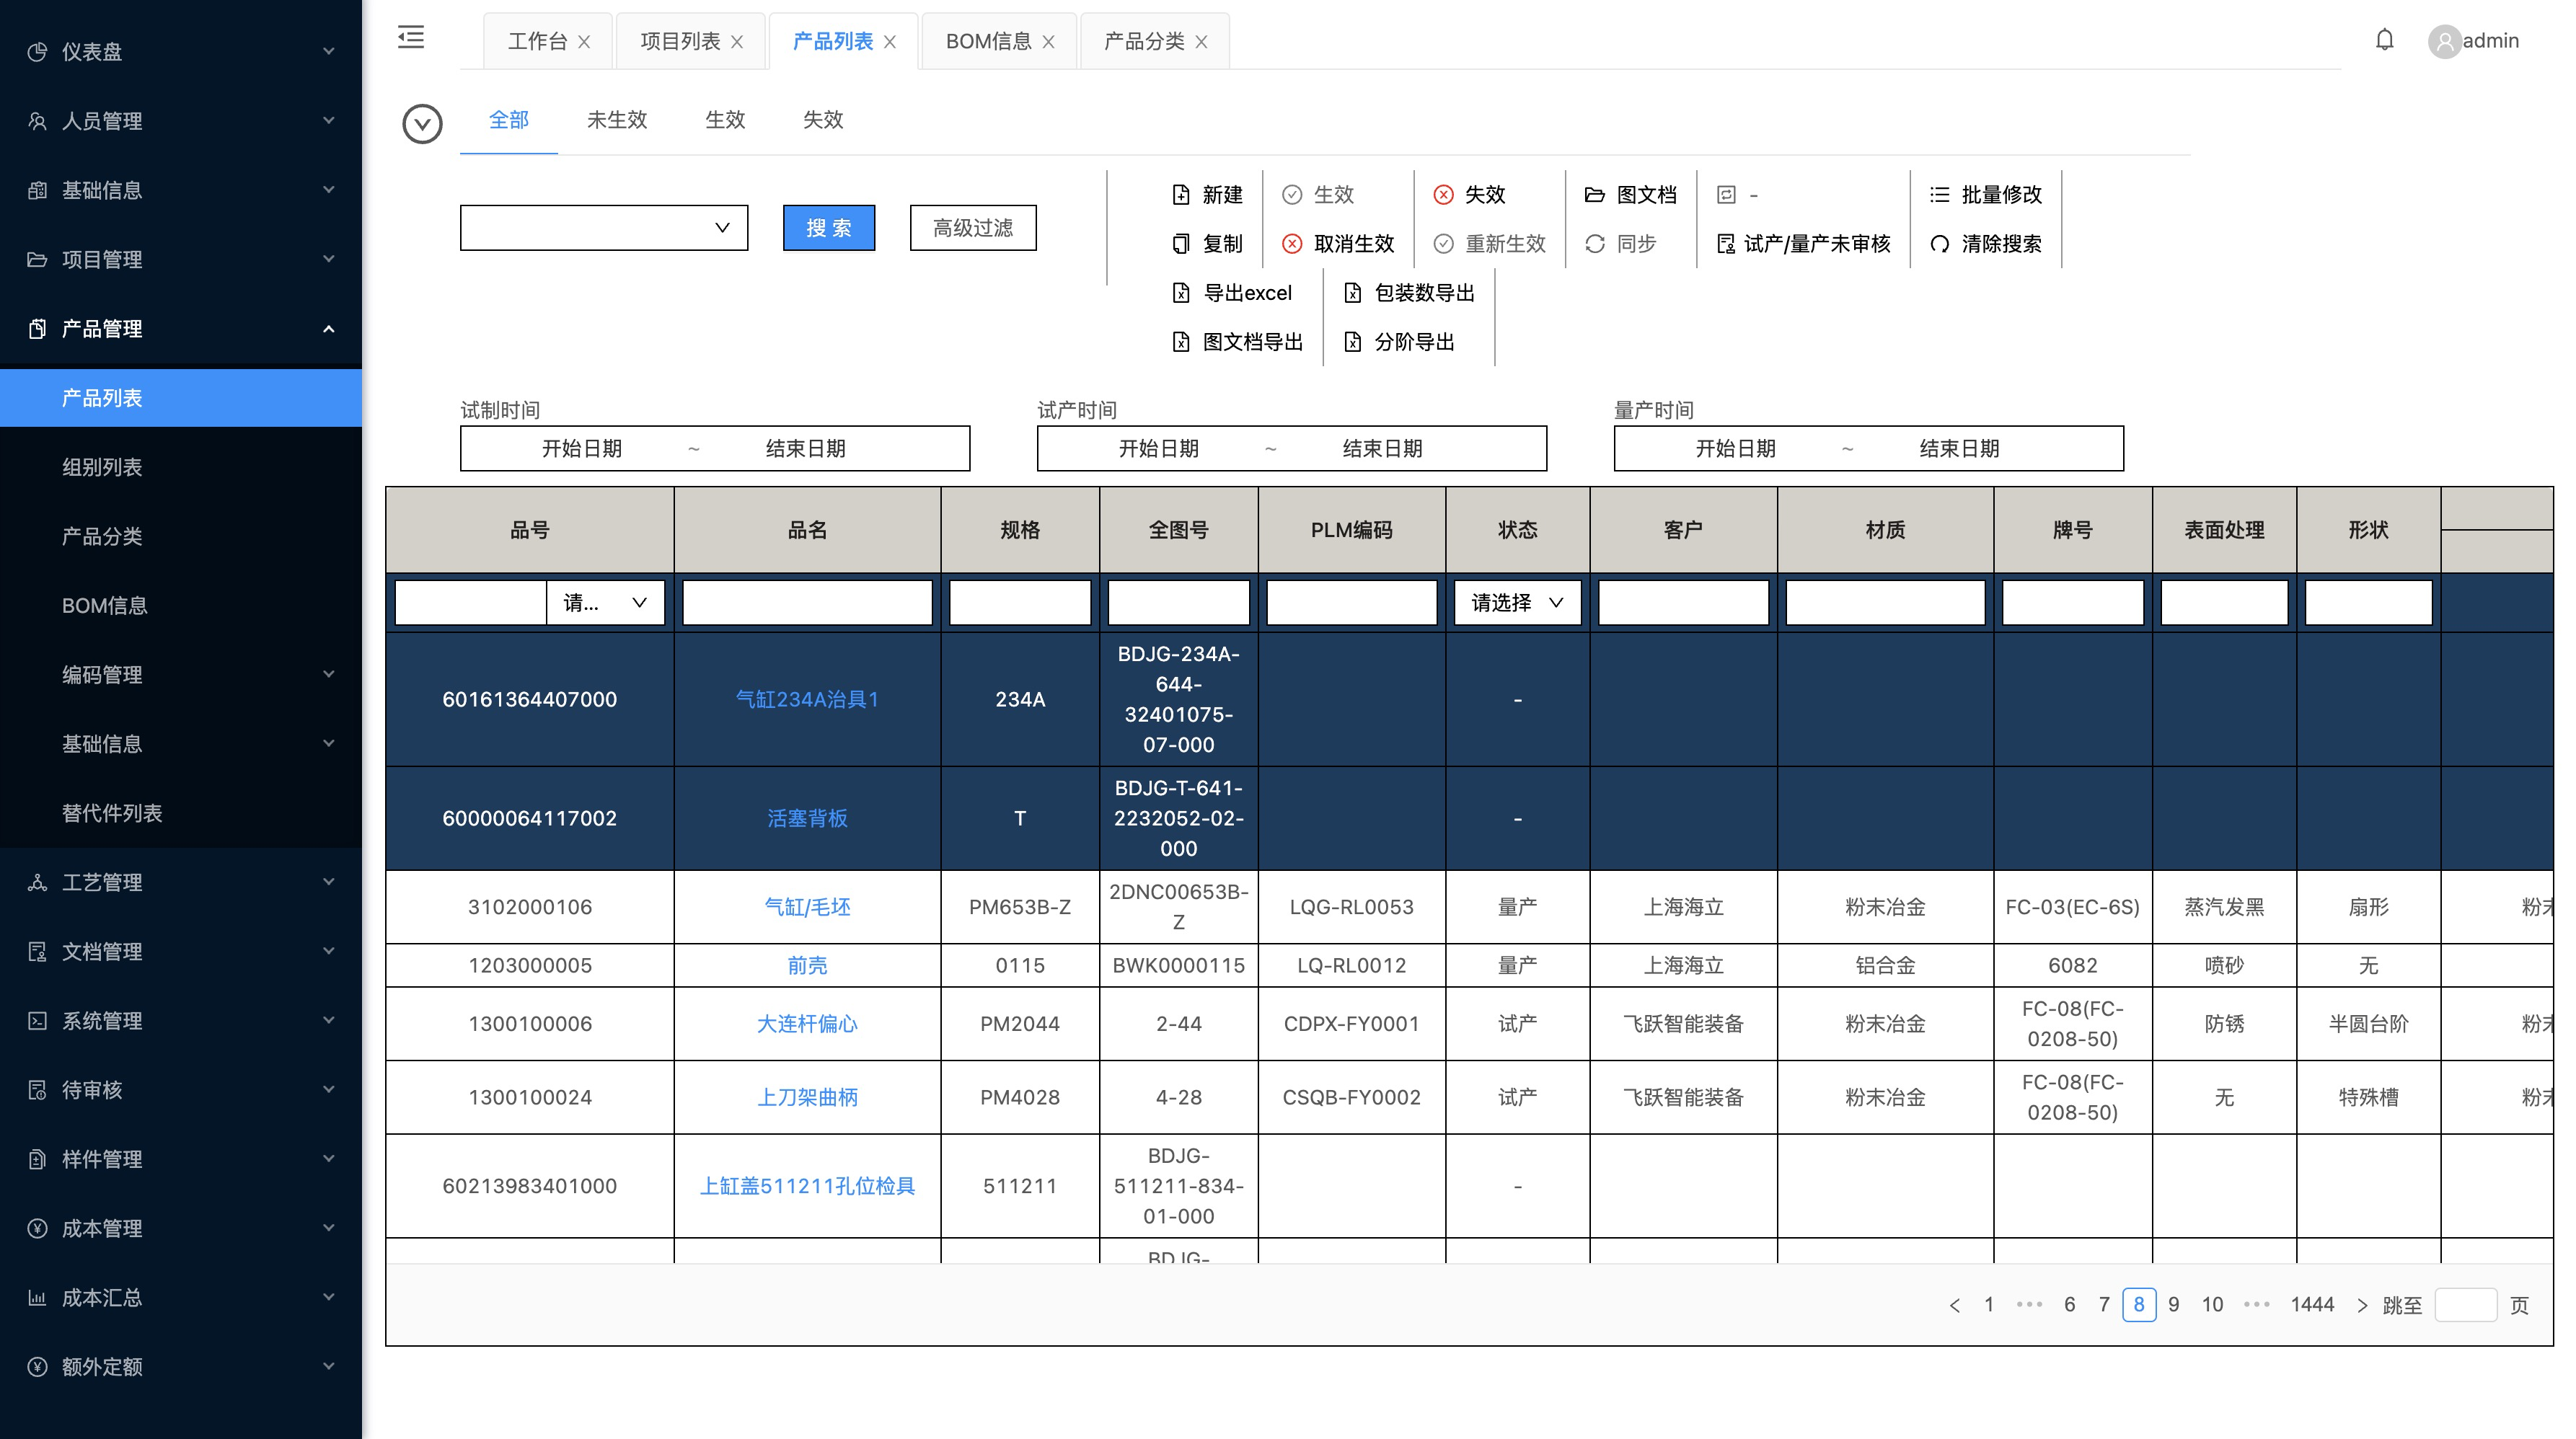
Task: Close the 产品列表 tab
Action: 890,42
